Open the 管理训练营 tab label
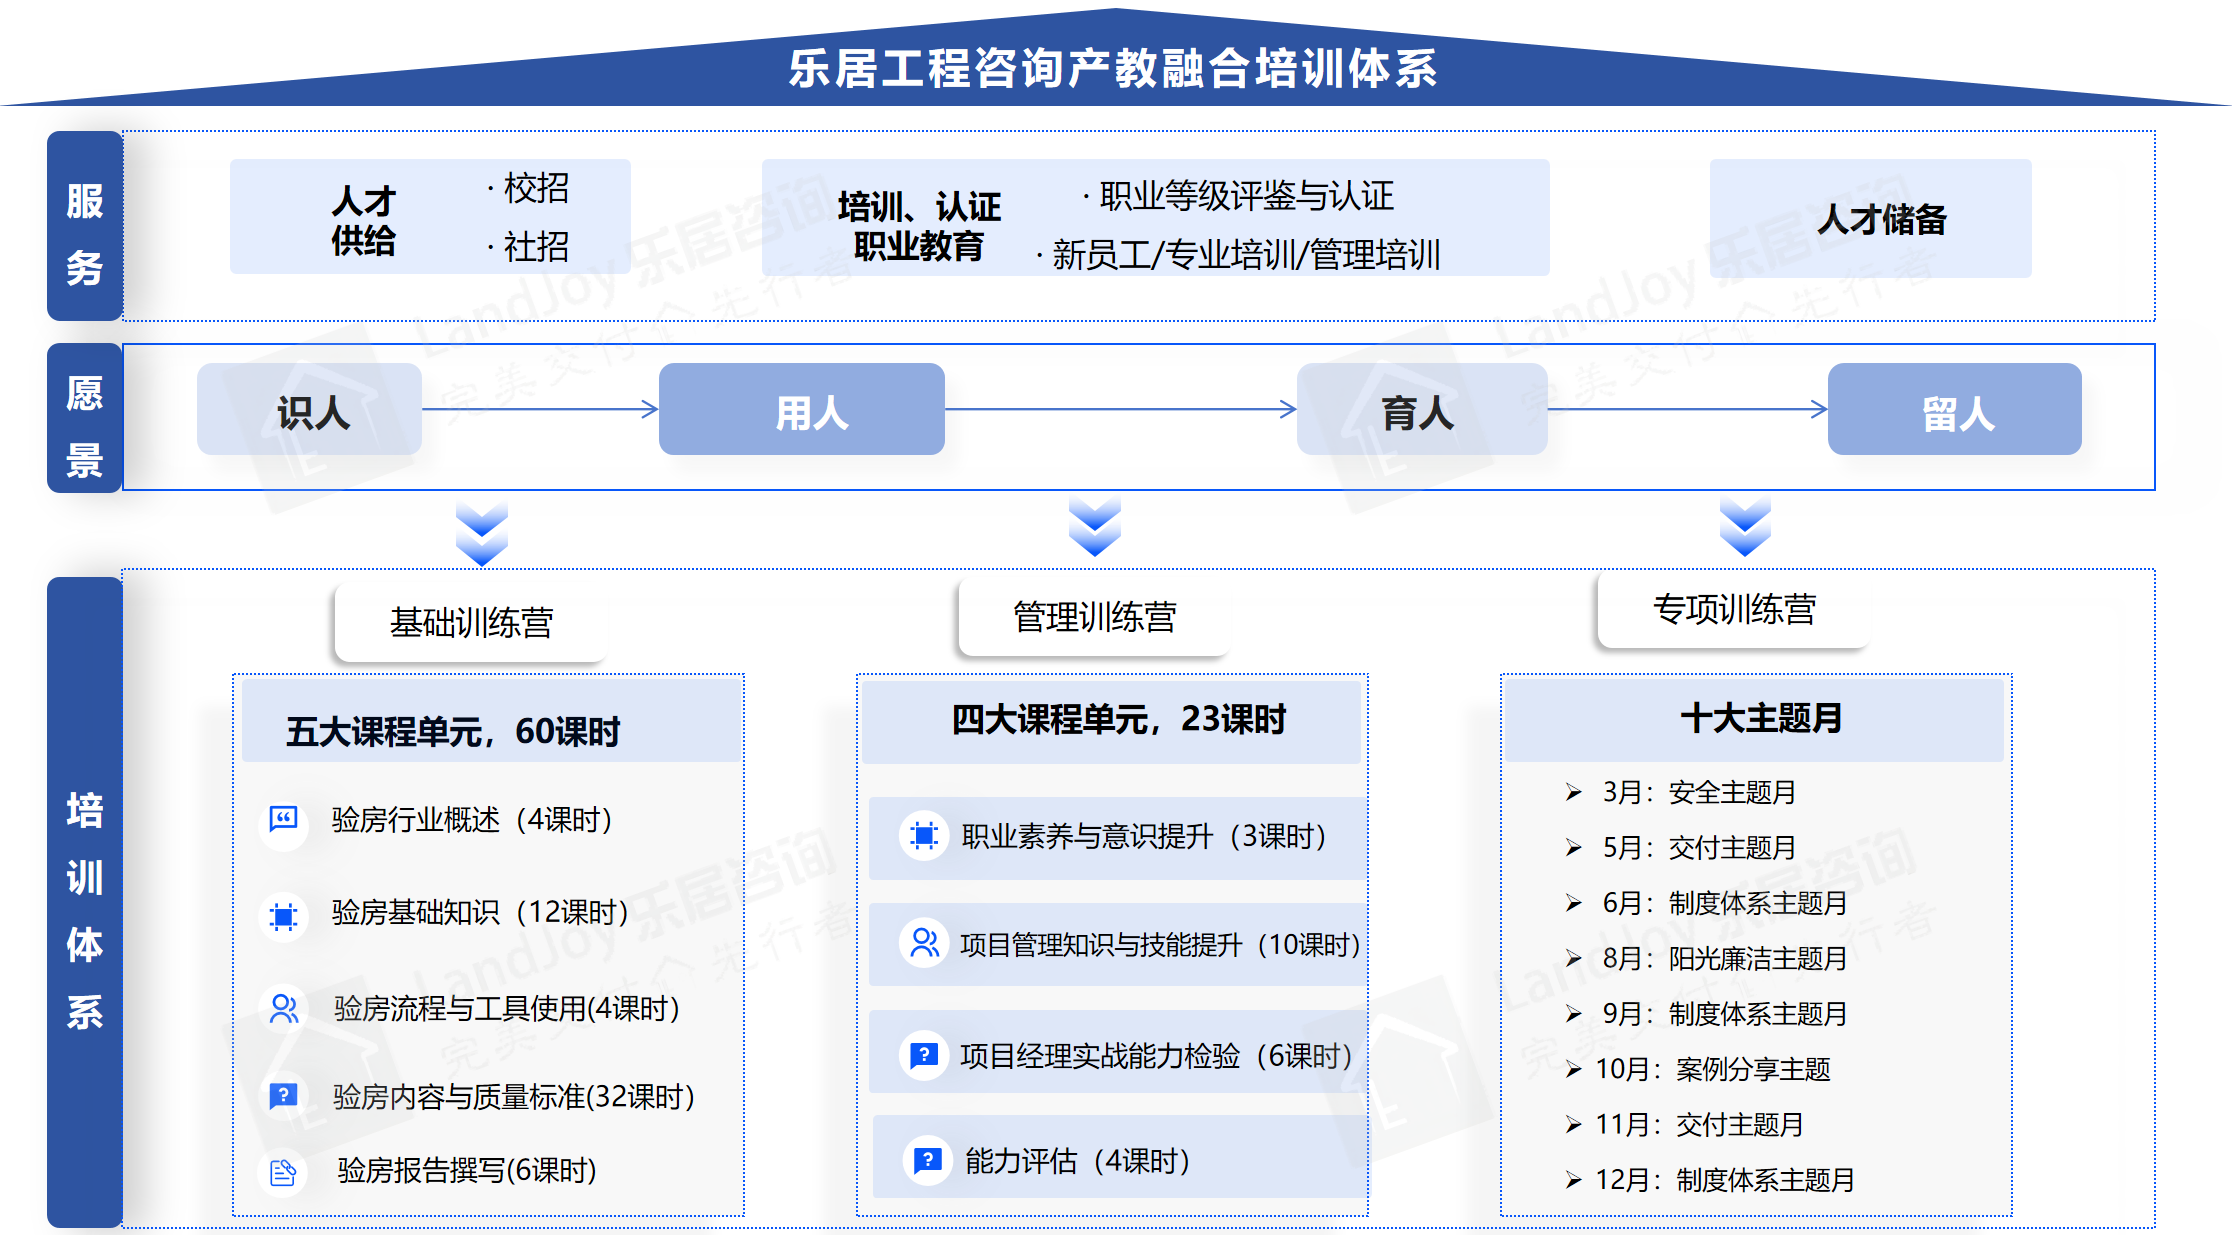Screen dimensions: 2232x1235 pos(1094,617)
